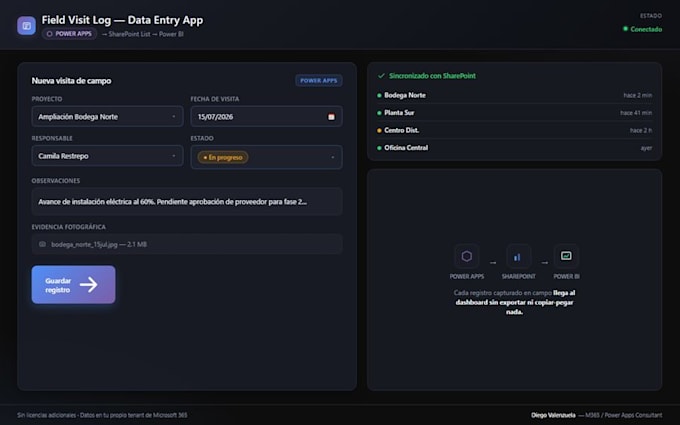The height and width of the screenshot is (425, 680).
Task: Open the Proyecto dropdown Ampliación Bodega Norte
Action: (x=108, y=117)
